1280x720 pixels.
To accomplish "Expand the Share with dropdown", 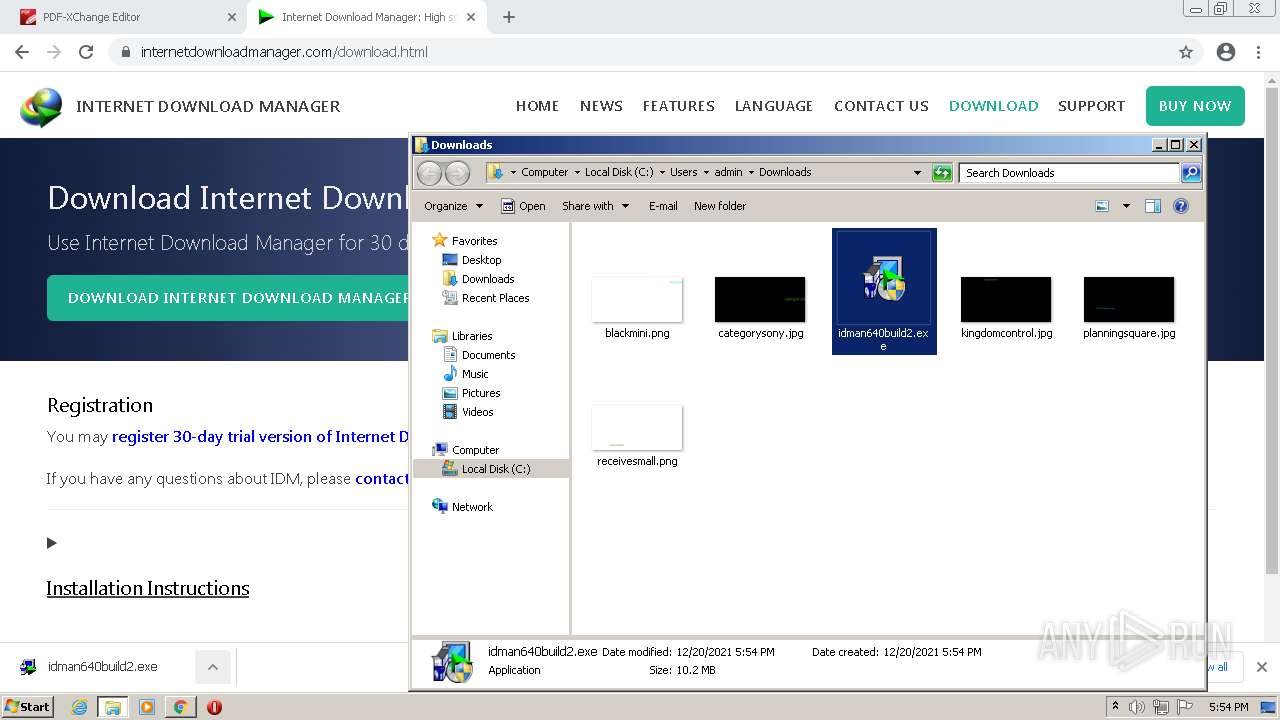I will (x=596, y=206).
